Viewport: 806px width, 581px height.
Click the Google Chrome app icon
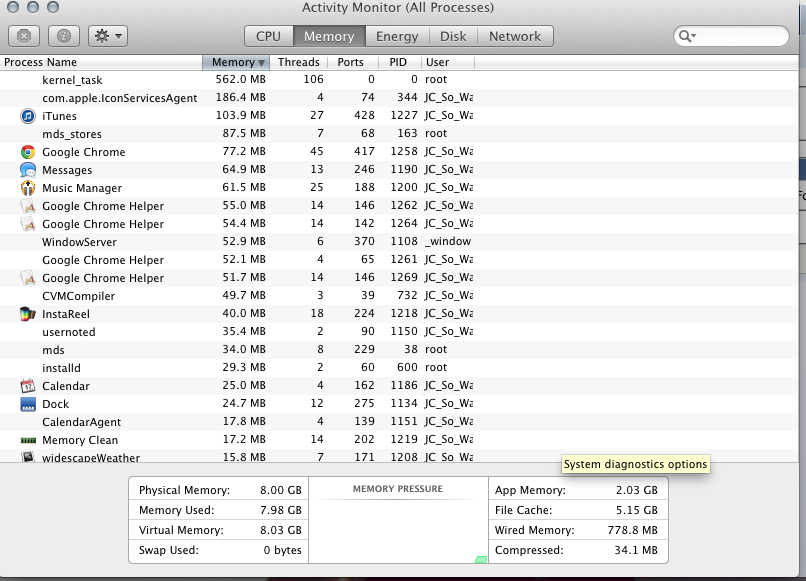tap(28, 152)
